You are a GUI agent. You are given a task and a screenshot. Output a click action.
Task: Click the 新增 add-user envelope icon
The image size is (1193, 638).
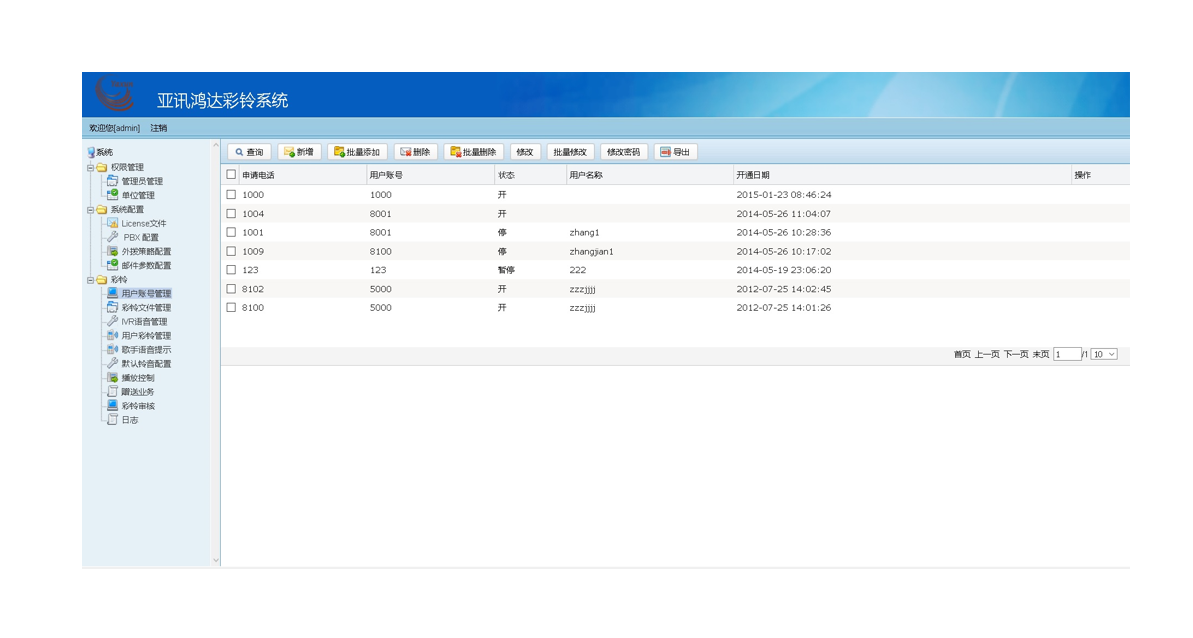[289, 153]
